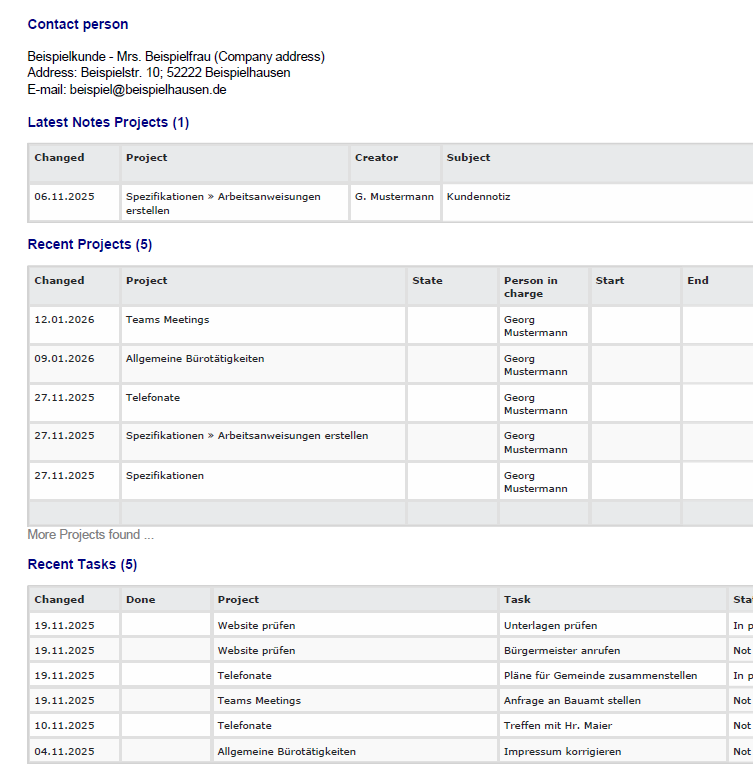Click the beispiel@beispielhausen.de email address
The image size is (753, 775).
[148, 89]
